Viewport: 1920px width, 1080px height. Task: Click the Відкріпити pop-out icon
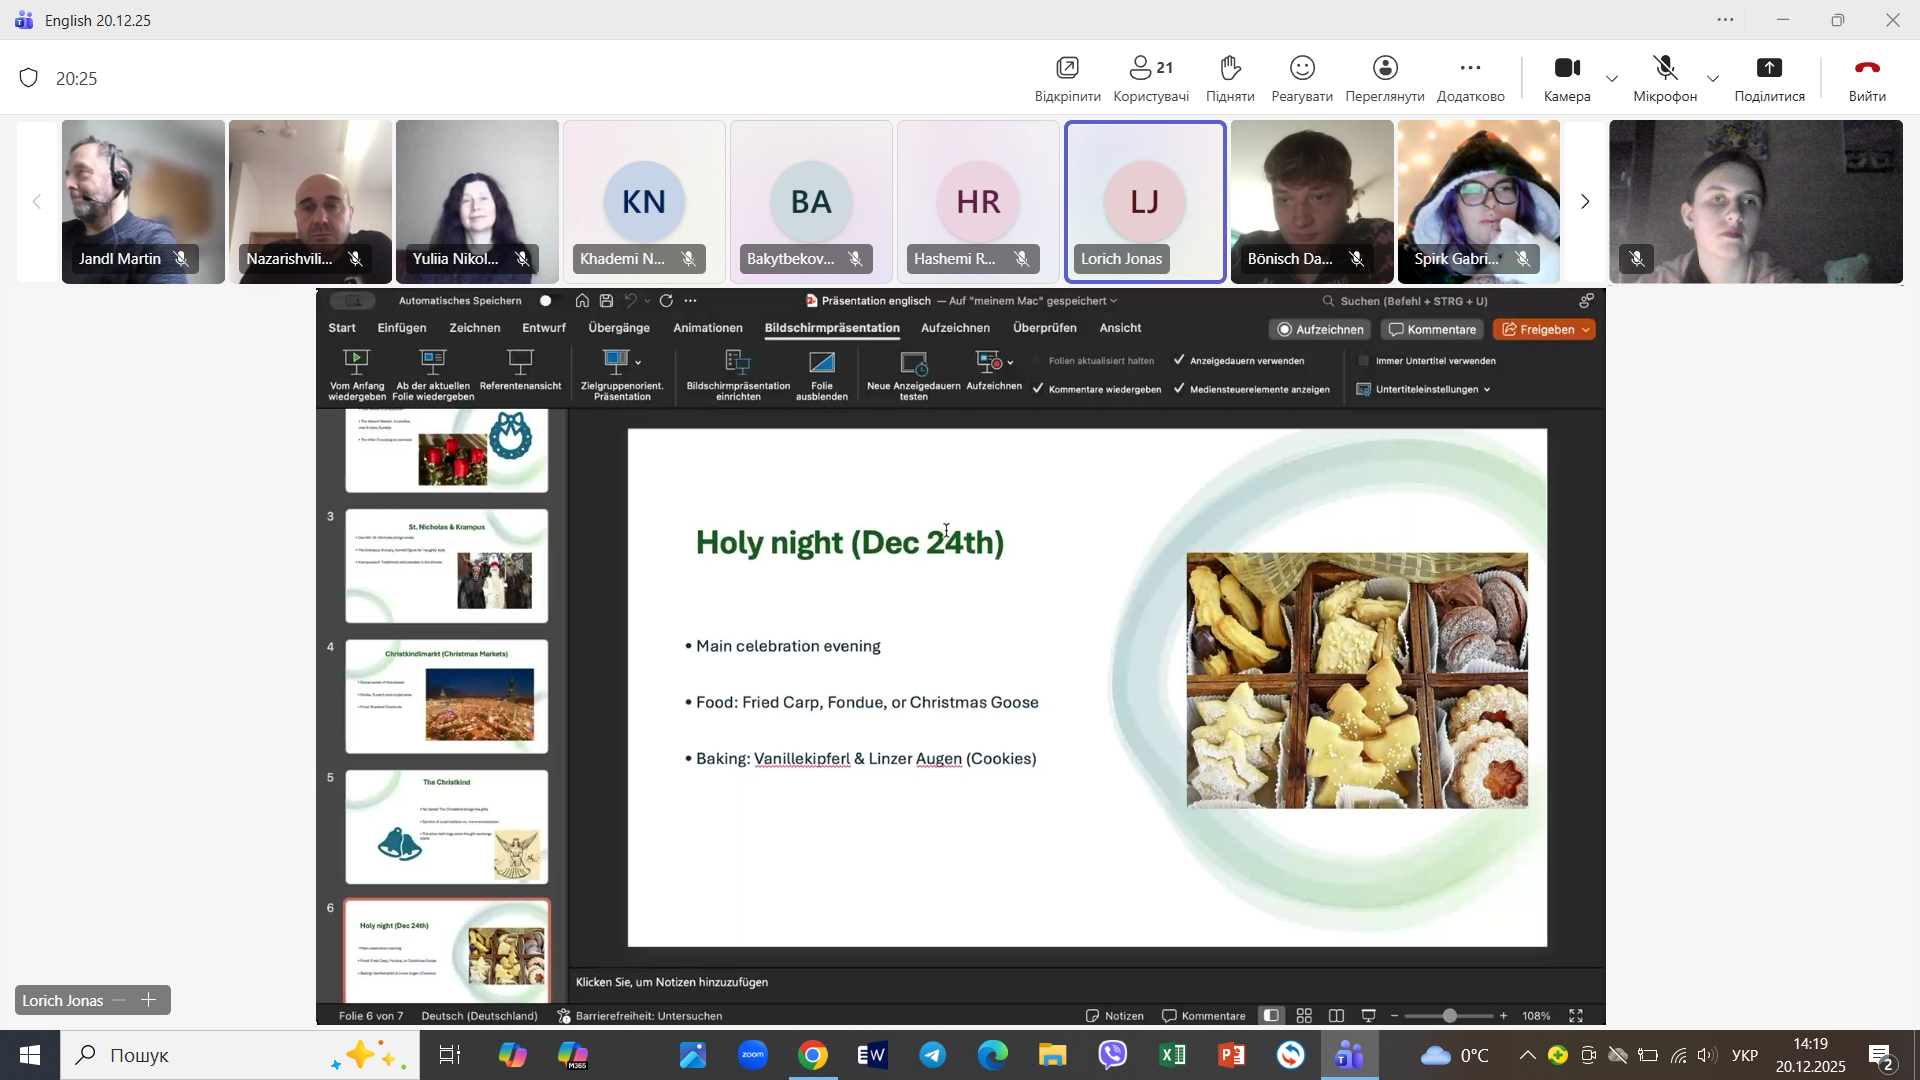1067,68
